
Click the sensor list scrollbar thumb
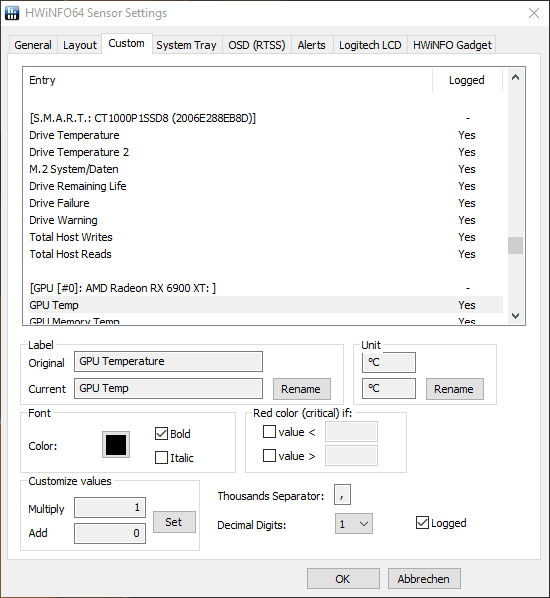tap(515, 245)
